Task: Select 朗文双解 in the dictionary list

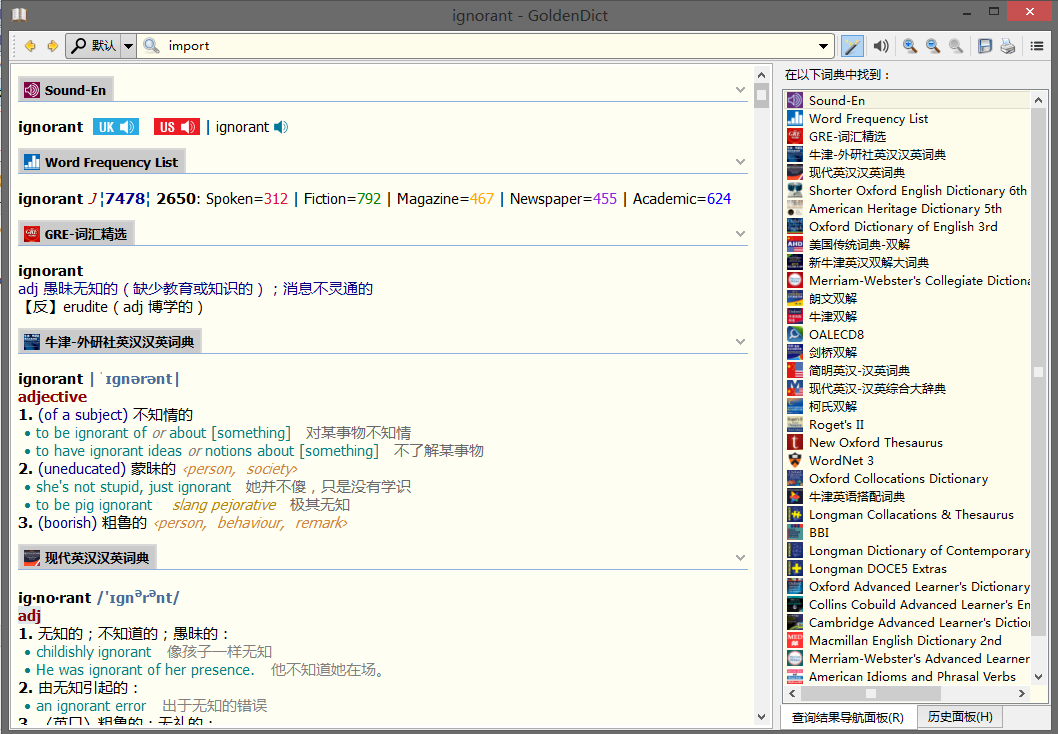Action: point(908,298)
